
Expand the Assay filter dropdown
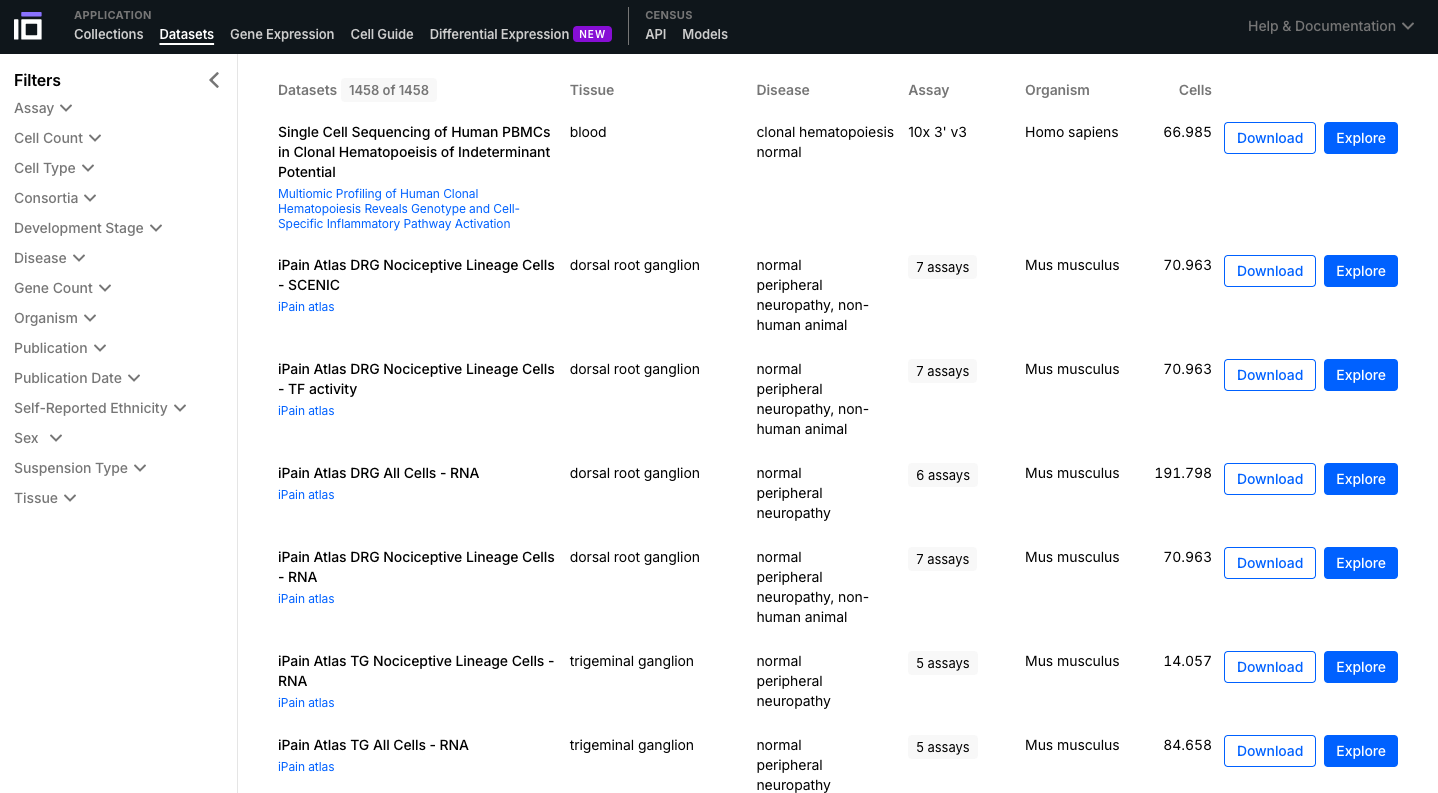43,108
